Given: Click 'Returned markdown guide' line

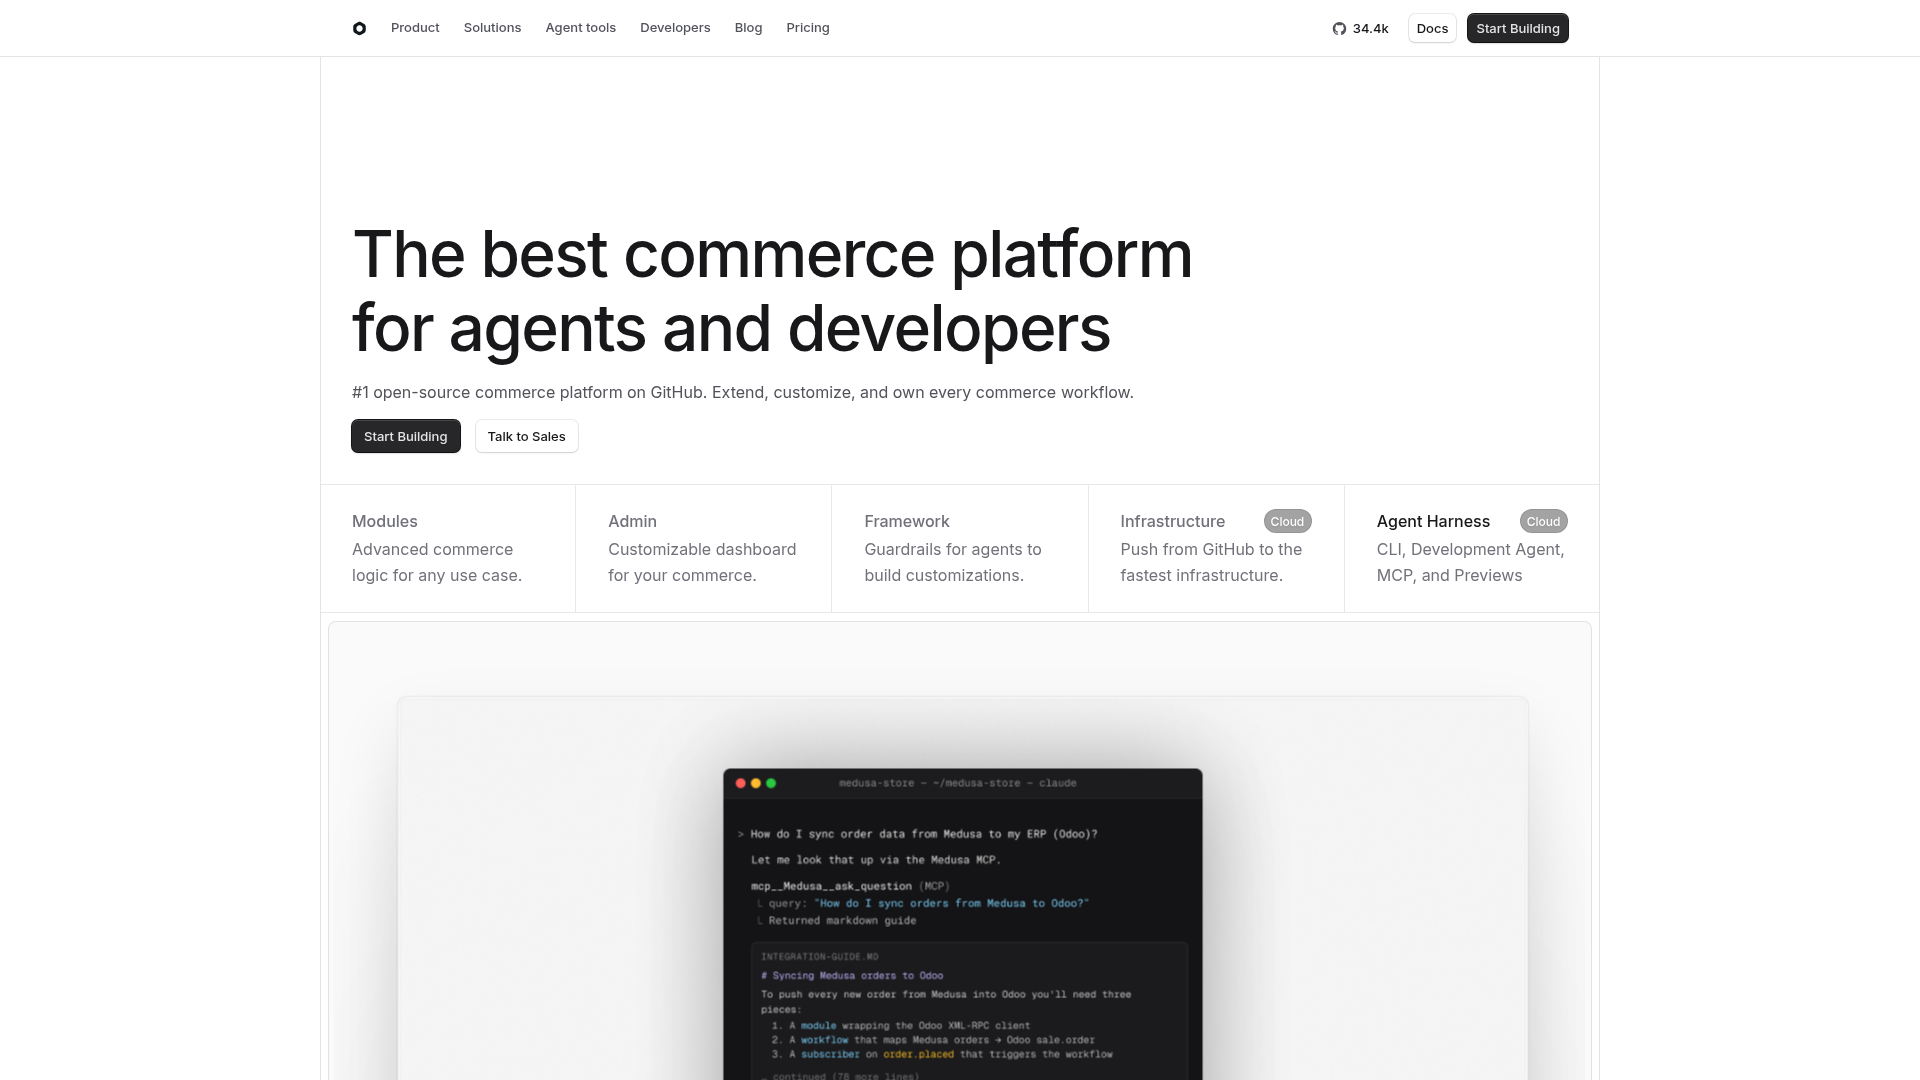Looking at the screenshot, I should coord(842,921).
